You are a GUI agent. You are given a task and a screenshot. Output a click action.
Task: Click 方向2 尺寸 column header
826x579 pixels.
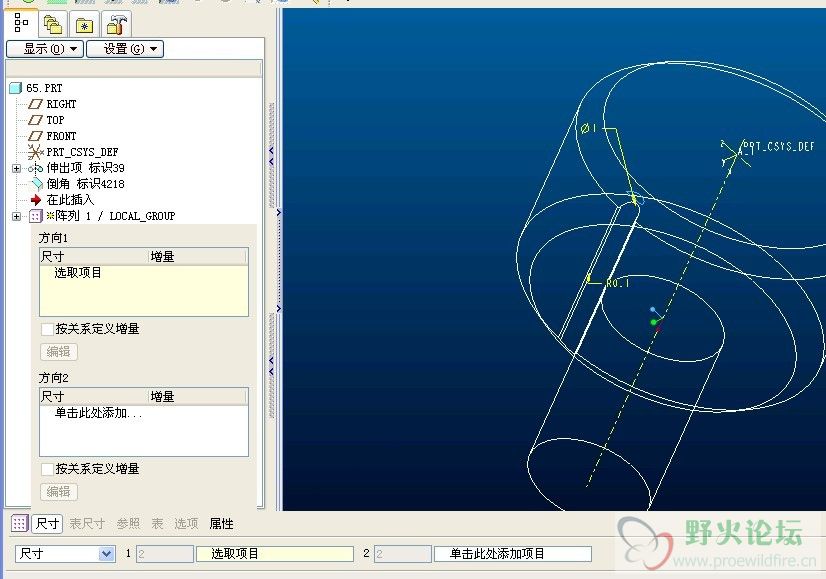tap(94, 397)
